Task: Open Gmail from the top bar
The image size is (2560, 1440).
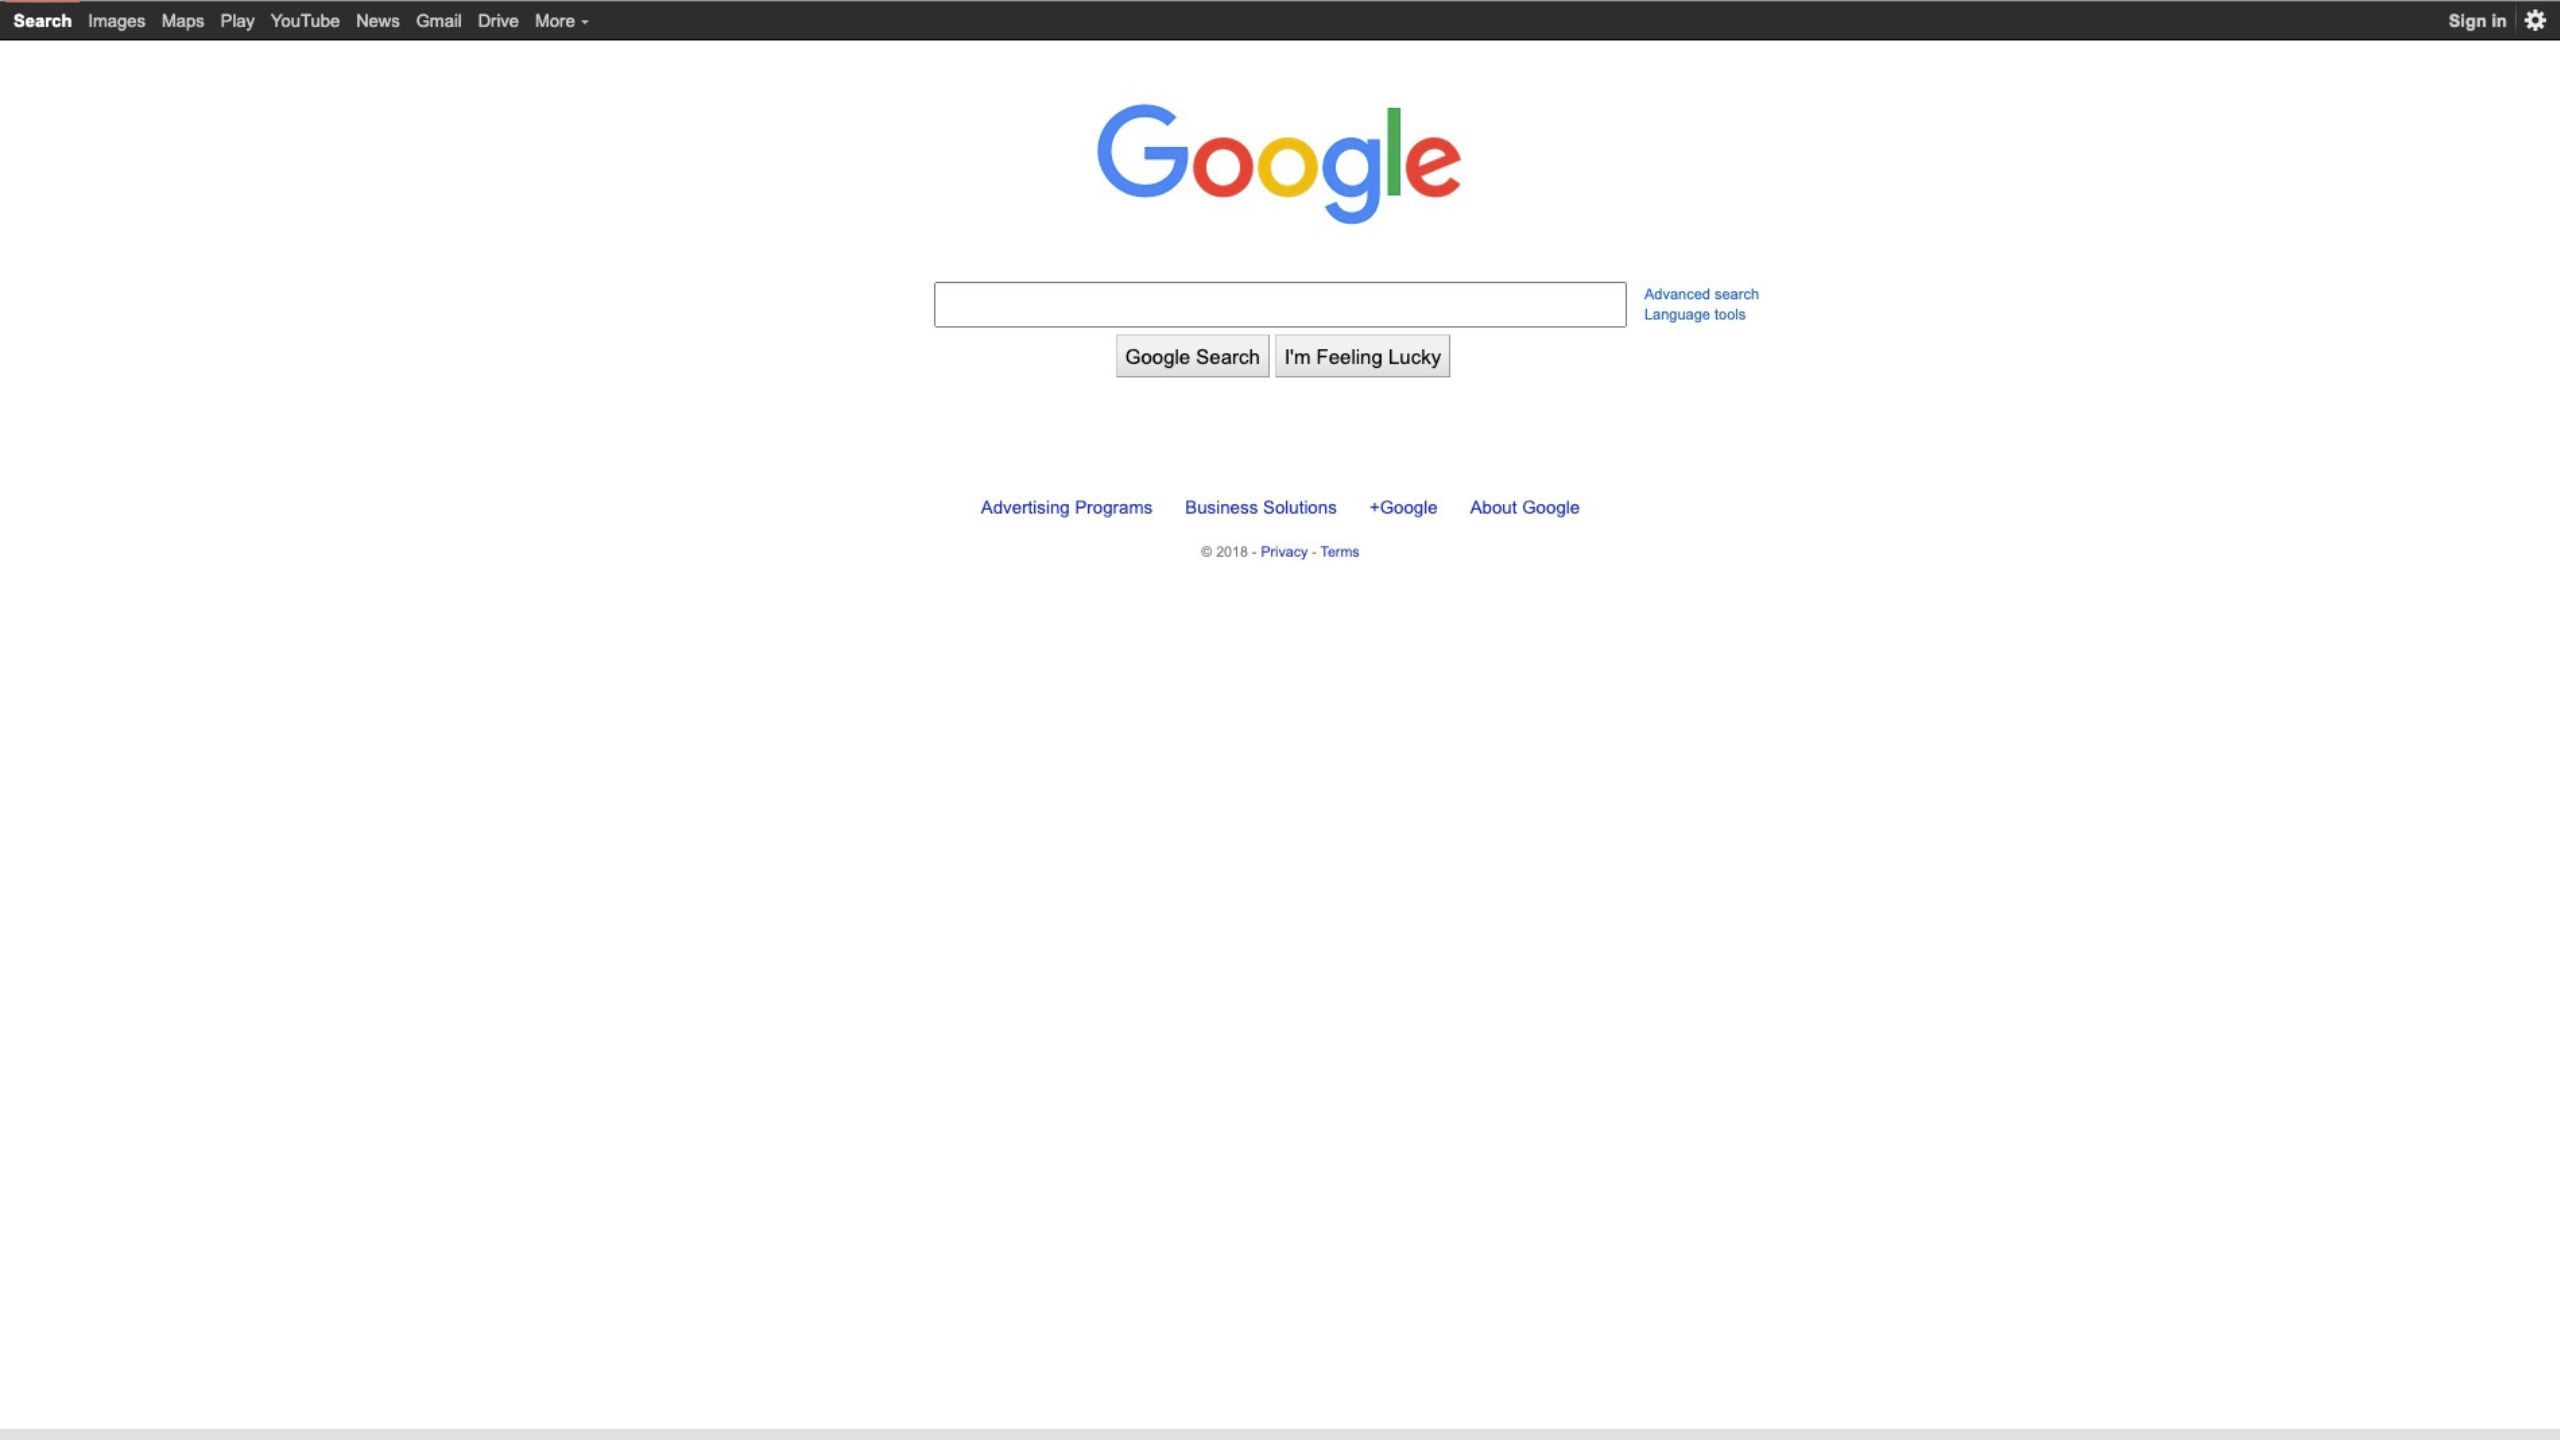Action: pos(438,21)
